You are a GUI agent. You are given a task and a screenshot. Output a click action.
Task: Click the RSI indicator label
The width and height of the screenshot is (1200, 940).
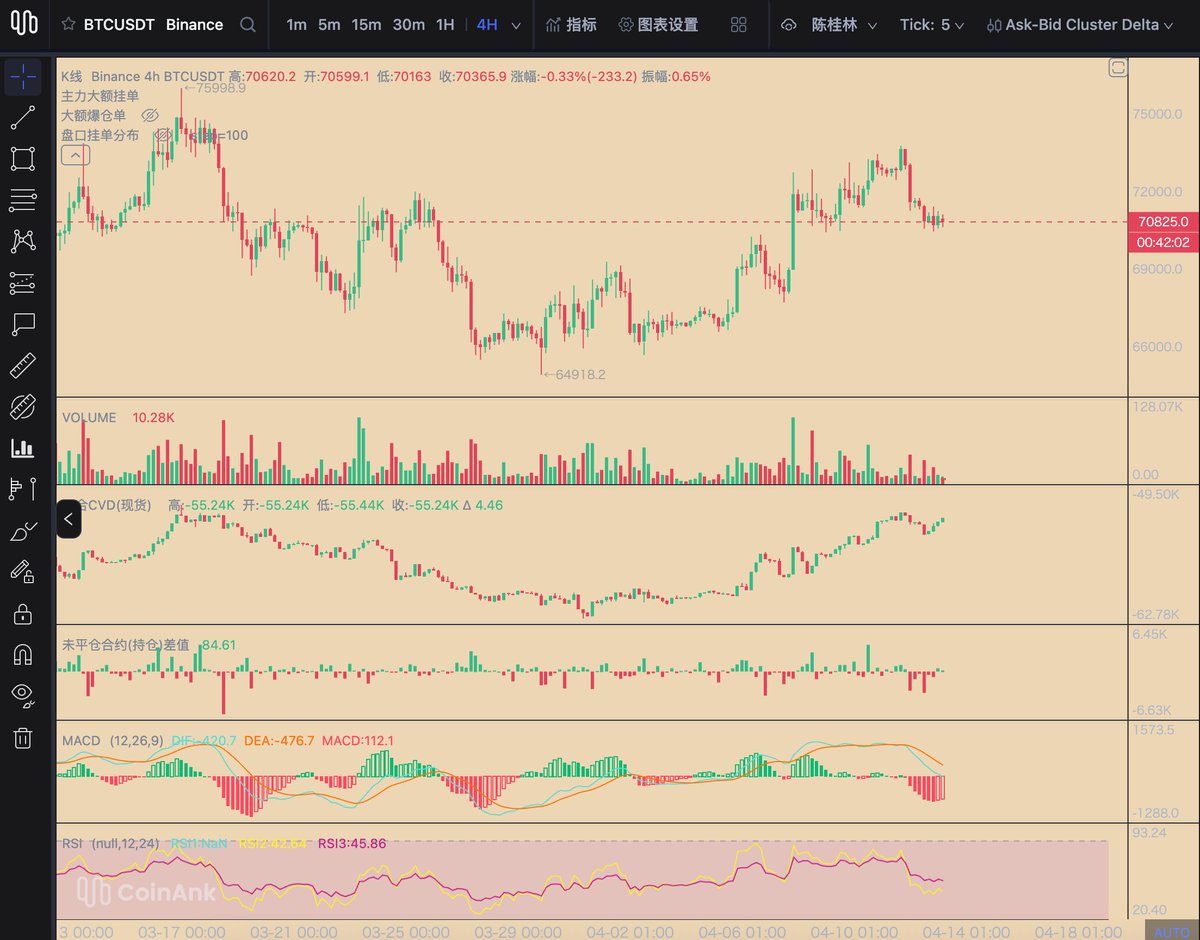71,843
